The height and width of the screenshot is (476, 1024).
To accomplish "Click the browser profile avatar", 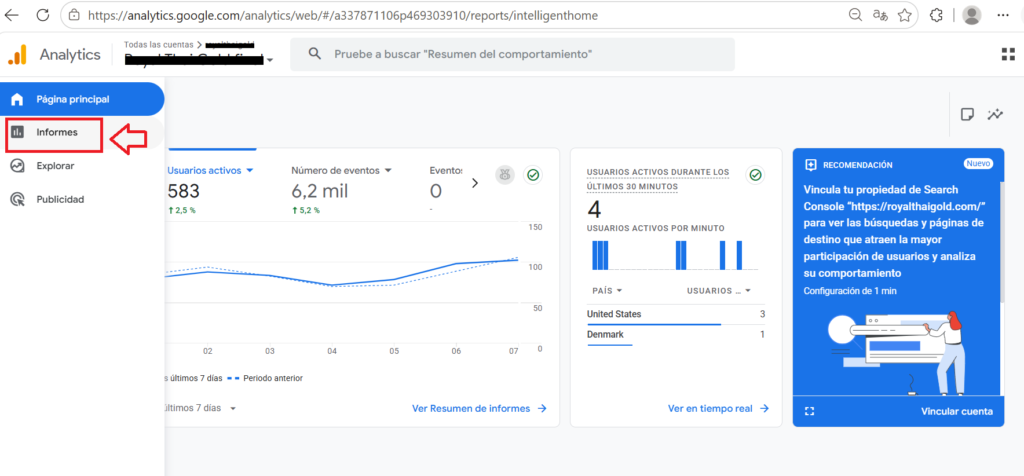I will click(x=972, y=14).
